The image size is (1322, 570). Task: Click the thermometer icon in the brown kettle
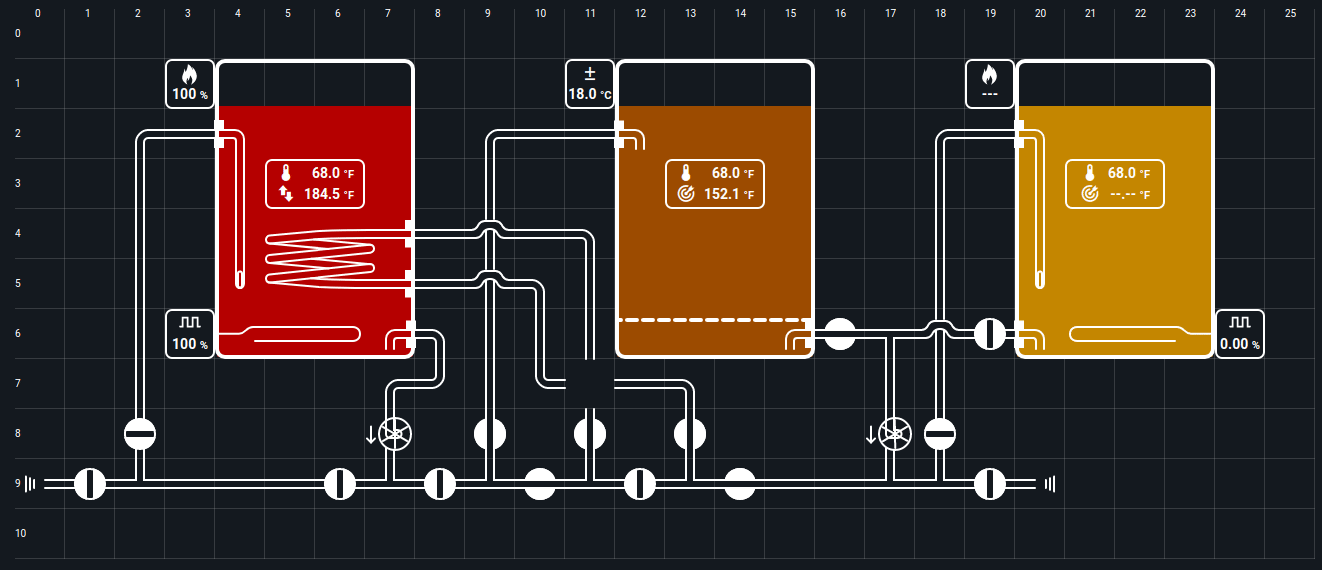[x=686, y=173]
